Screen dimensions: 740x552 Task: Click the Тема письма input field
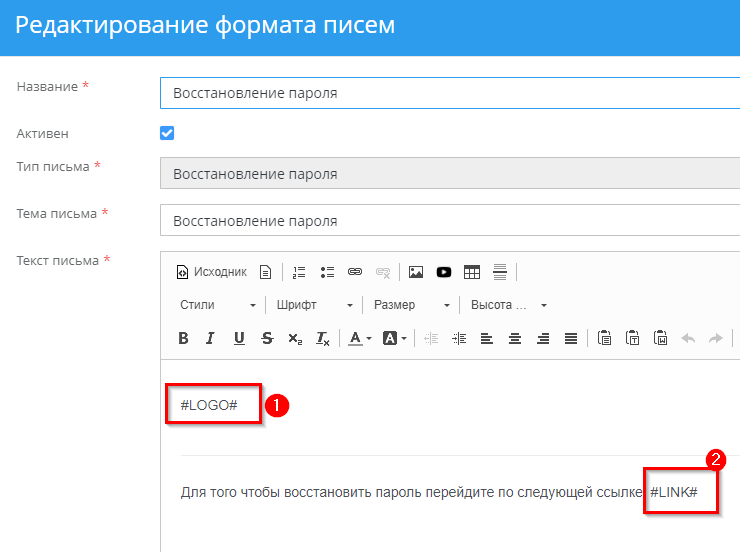pos(450,220)
